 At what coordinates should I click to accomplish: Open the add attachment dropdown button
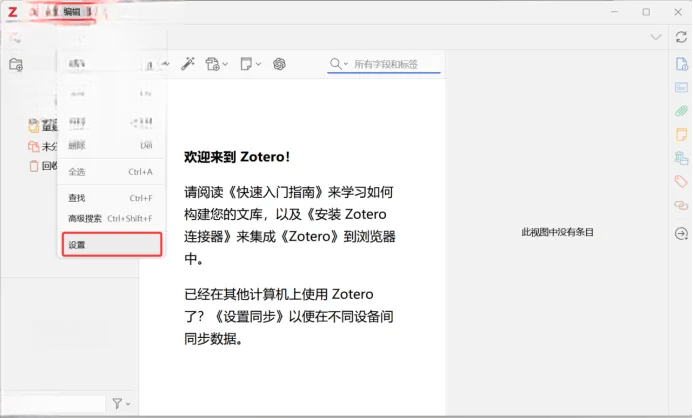click(x=216, y=64)
